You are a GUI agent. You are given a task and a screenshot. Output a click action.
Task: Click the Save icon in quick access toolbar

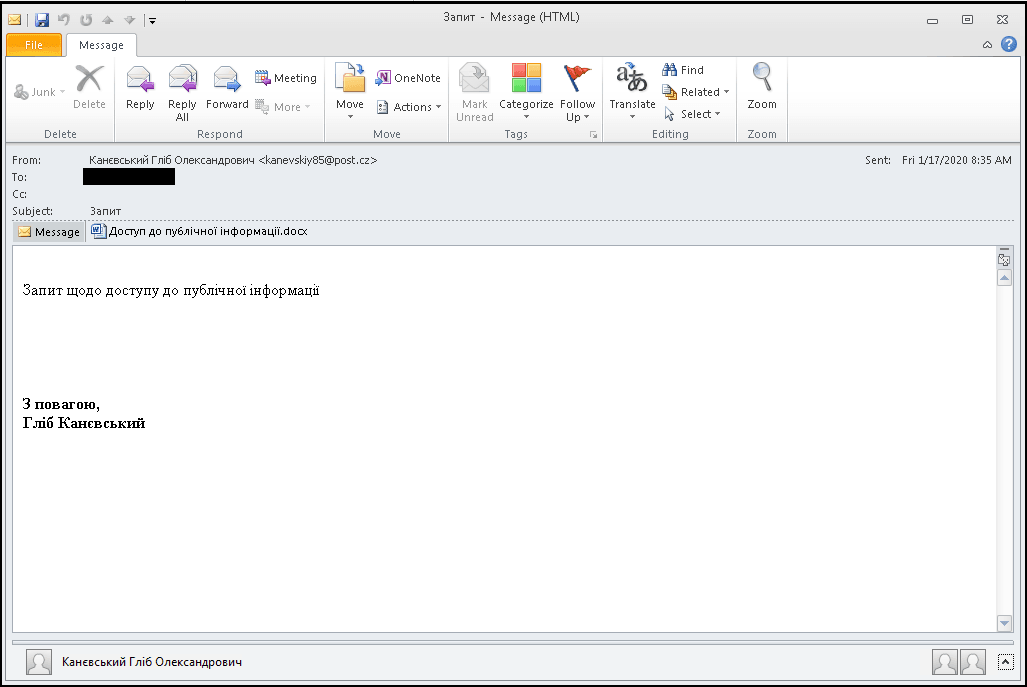coord(42,19)
